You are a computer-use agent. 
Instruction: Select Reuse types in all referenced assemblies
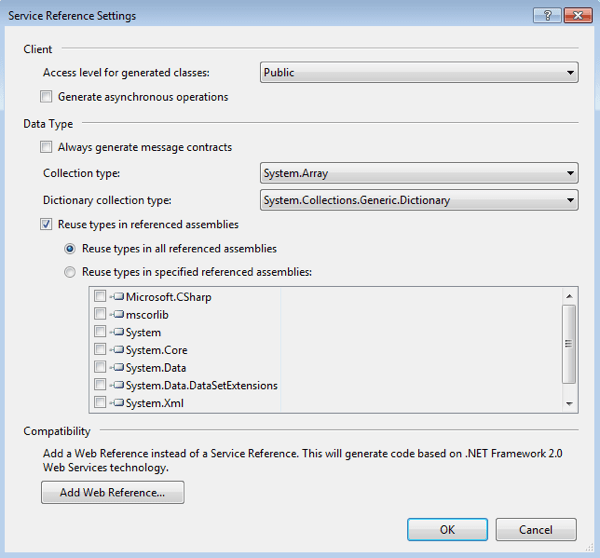pos(70,249)
